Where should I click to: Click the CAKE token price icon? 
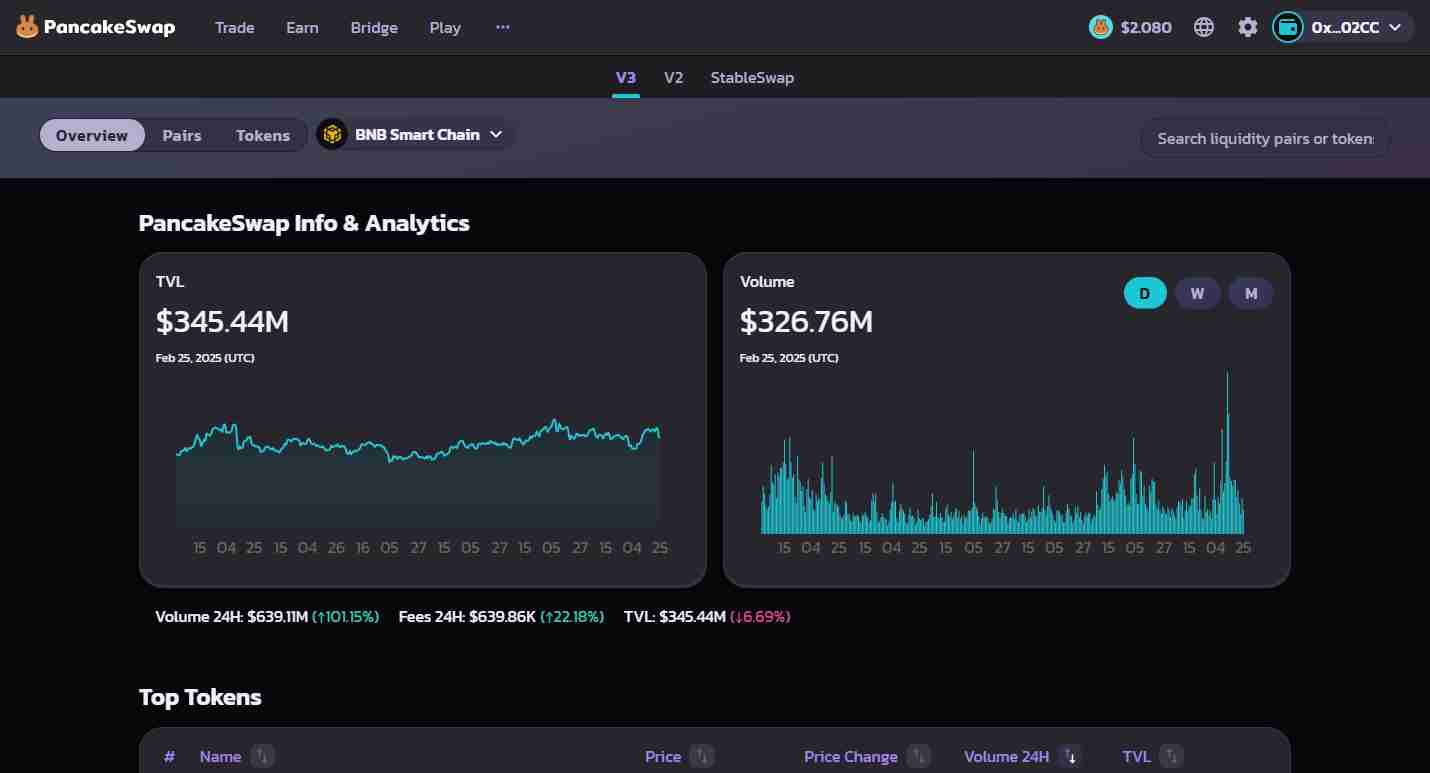click(x=1101, y=27)
